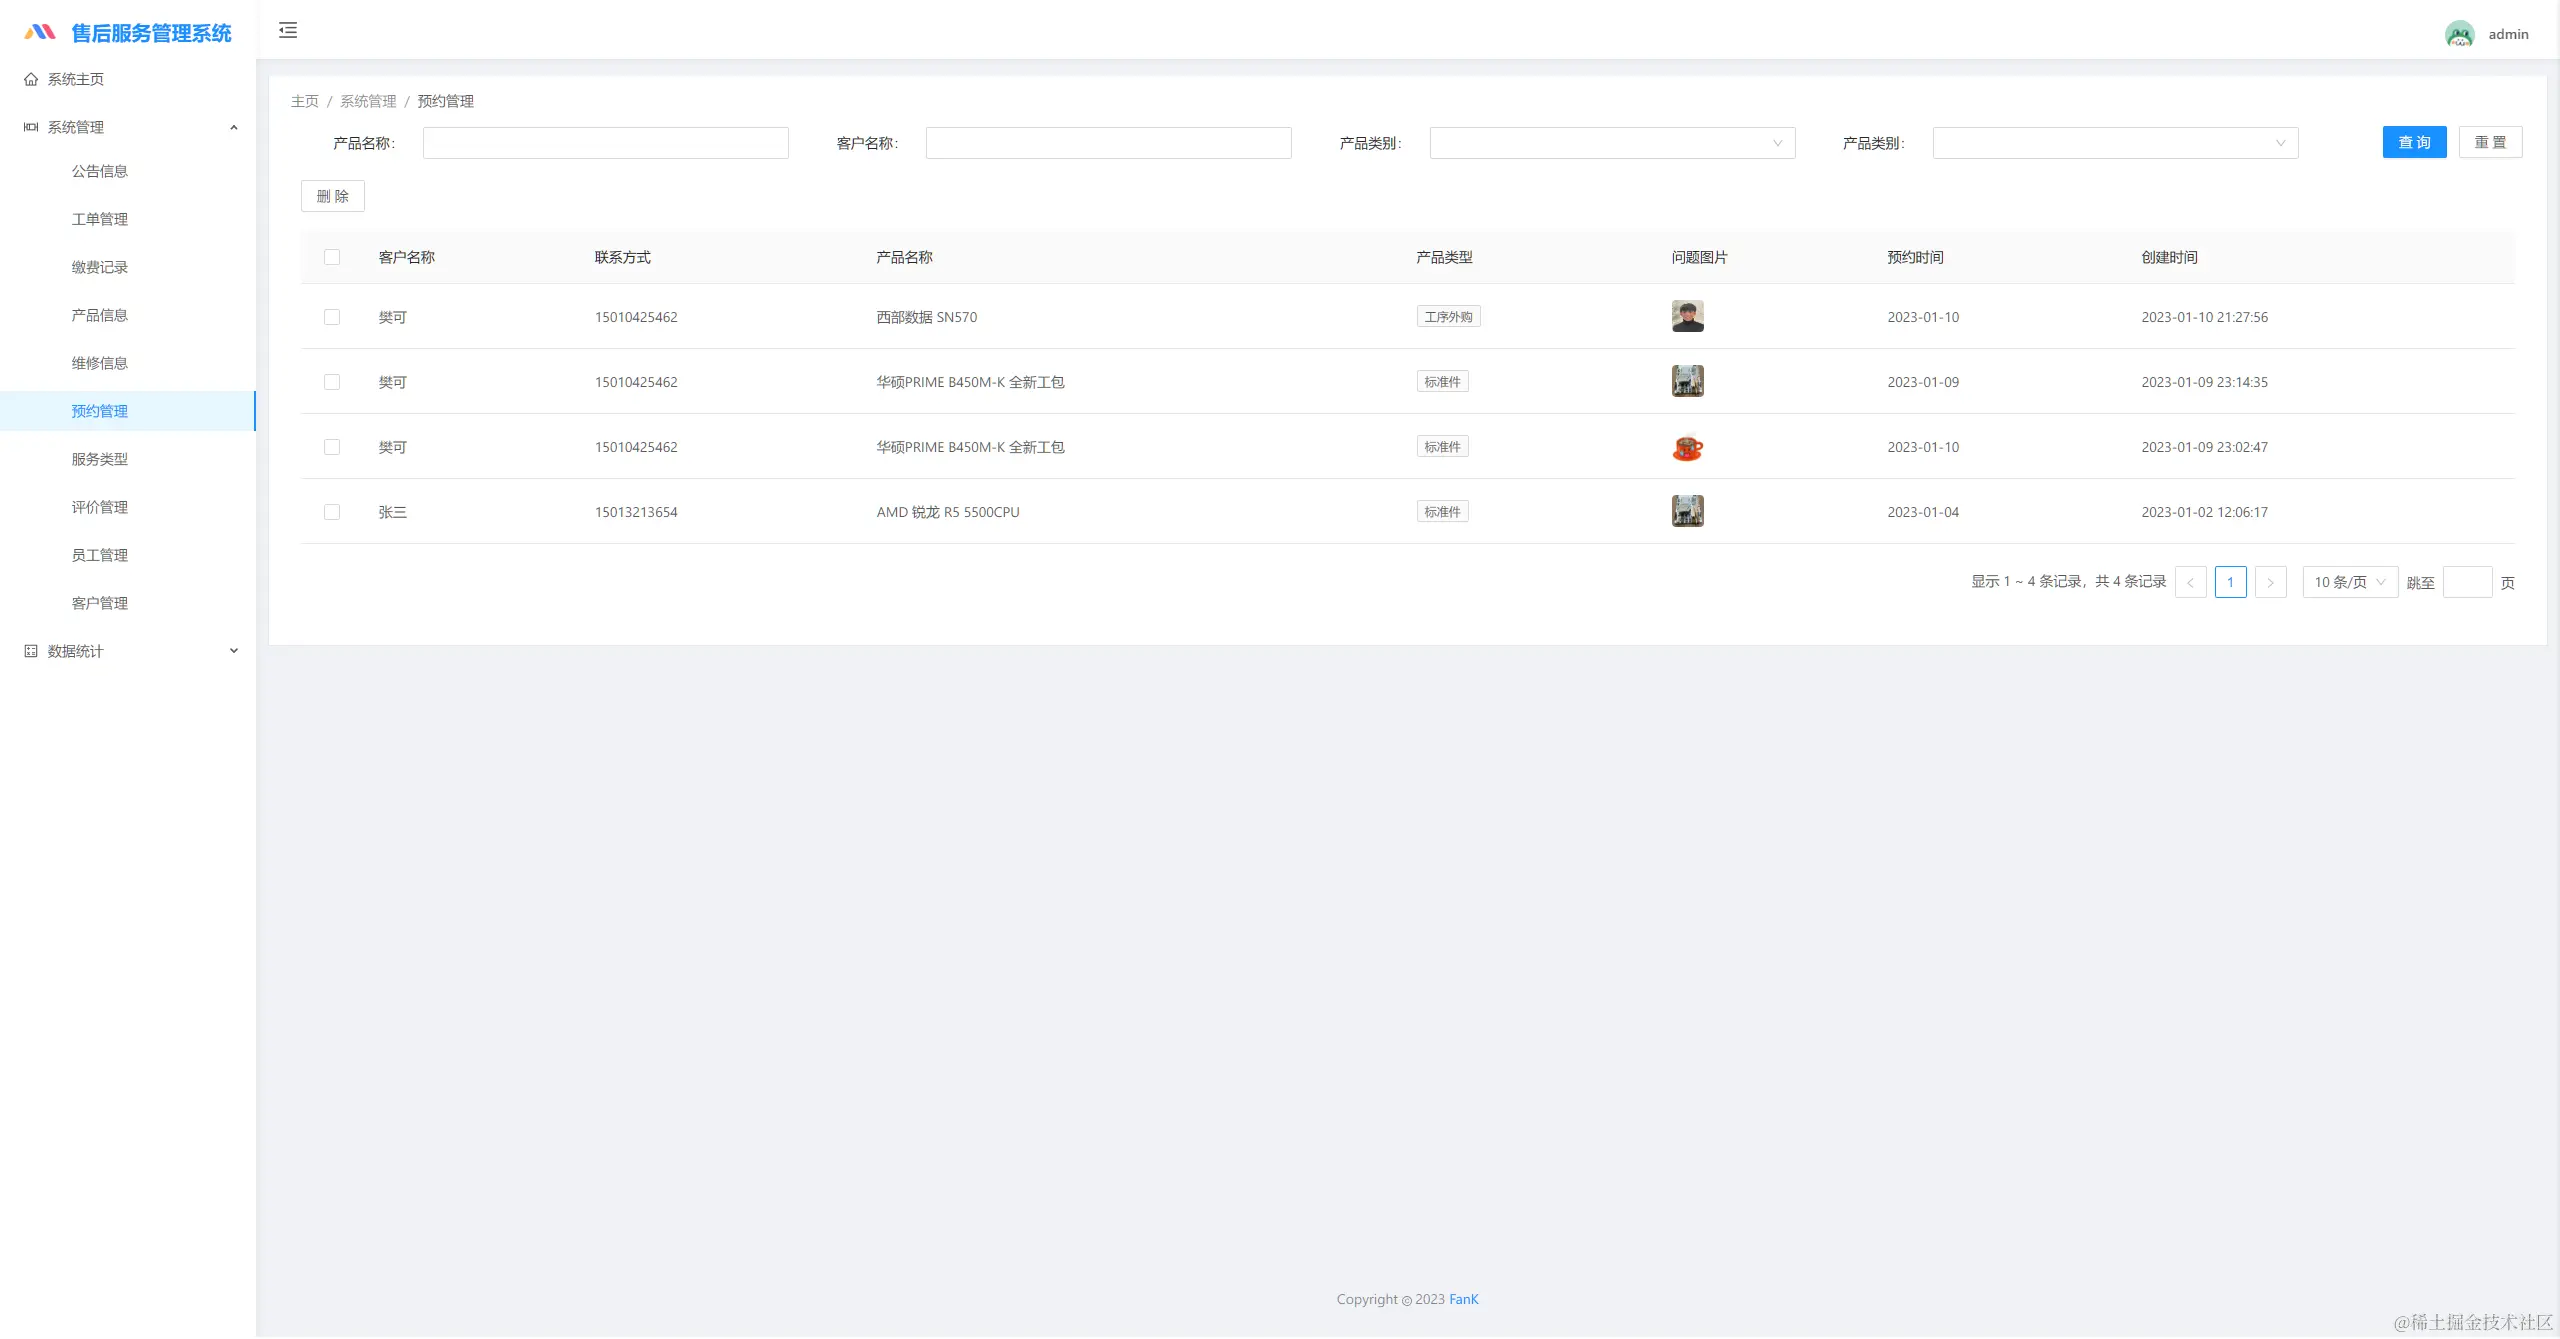The image size is (2560, 1339).
Task: Open the problem image for 西部数据 SN570
Action: coord(1687,317)
